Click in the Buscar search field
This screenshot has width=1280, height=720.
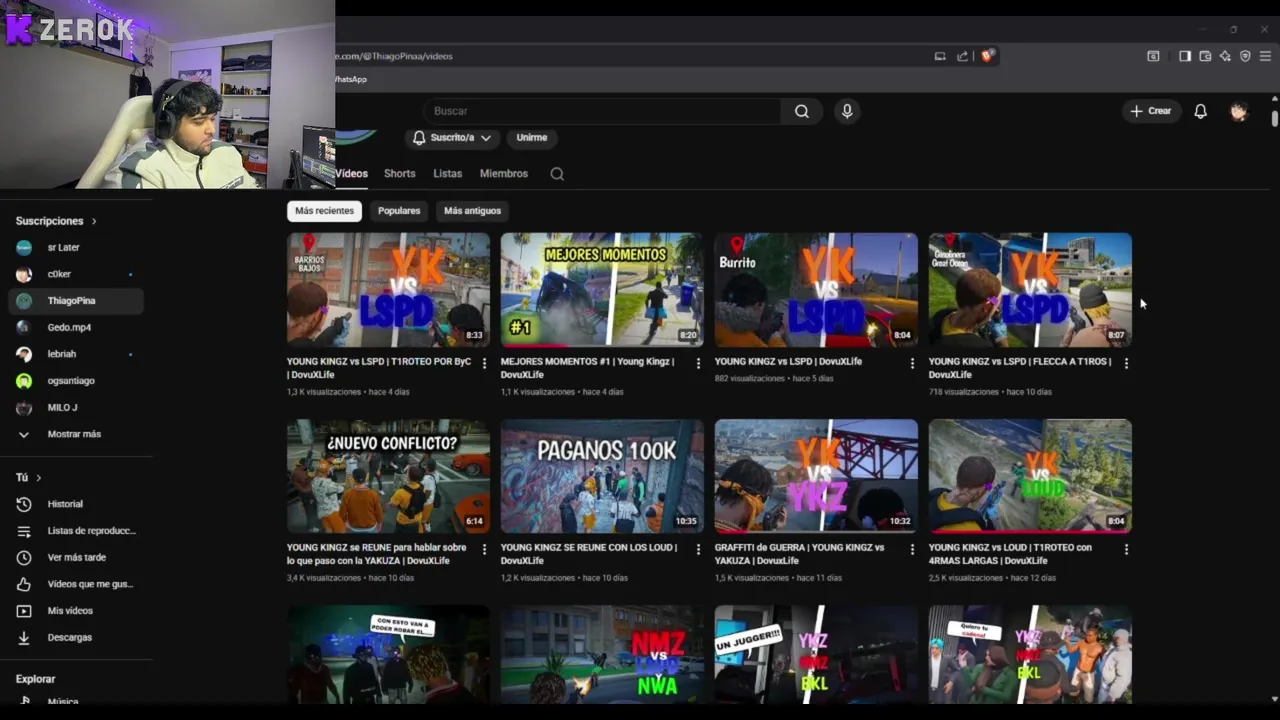[x=602, y=111]
